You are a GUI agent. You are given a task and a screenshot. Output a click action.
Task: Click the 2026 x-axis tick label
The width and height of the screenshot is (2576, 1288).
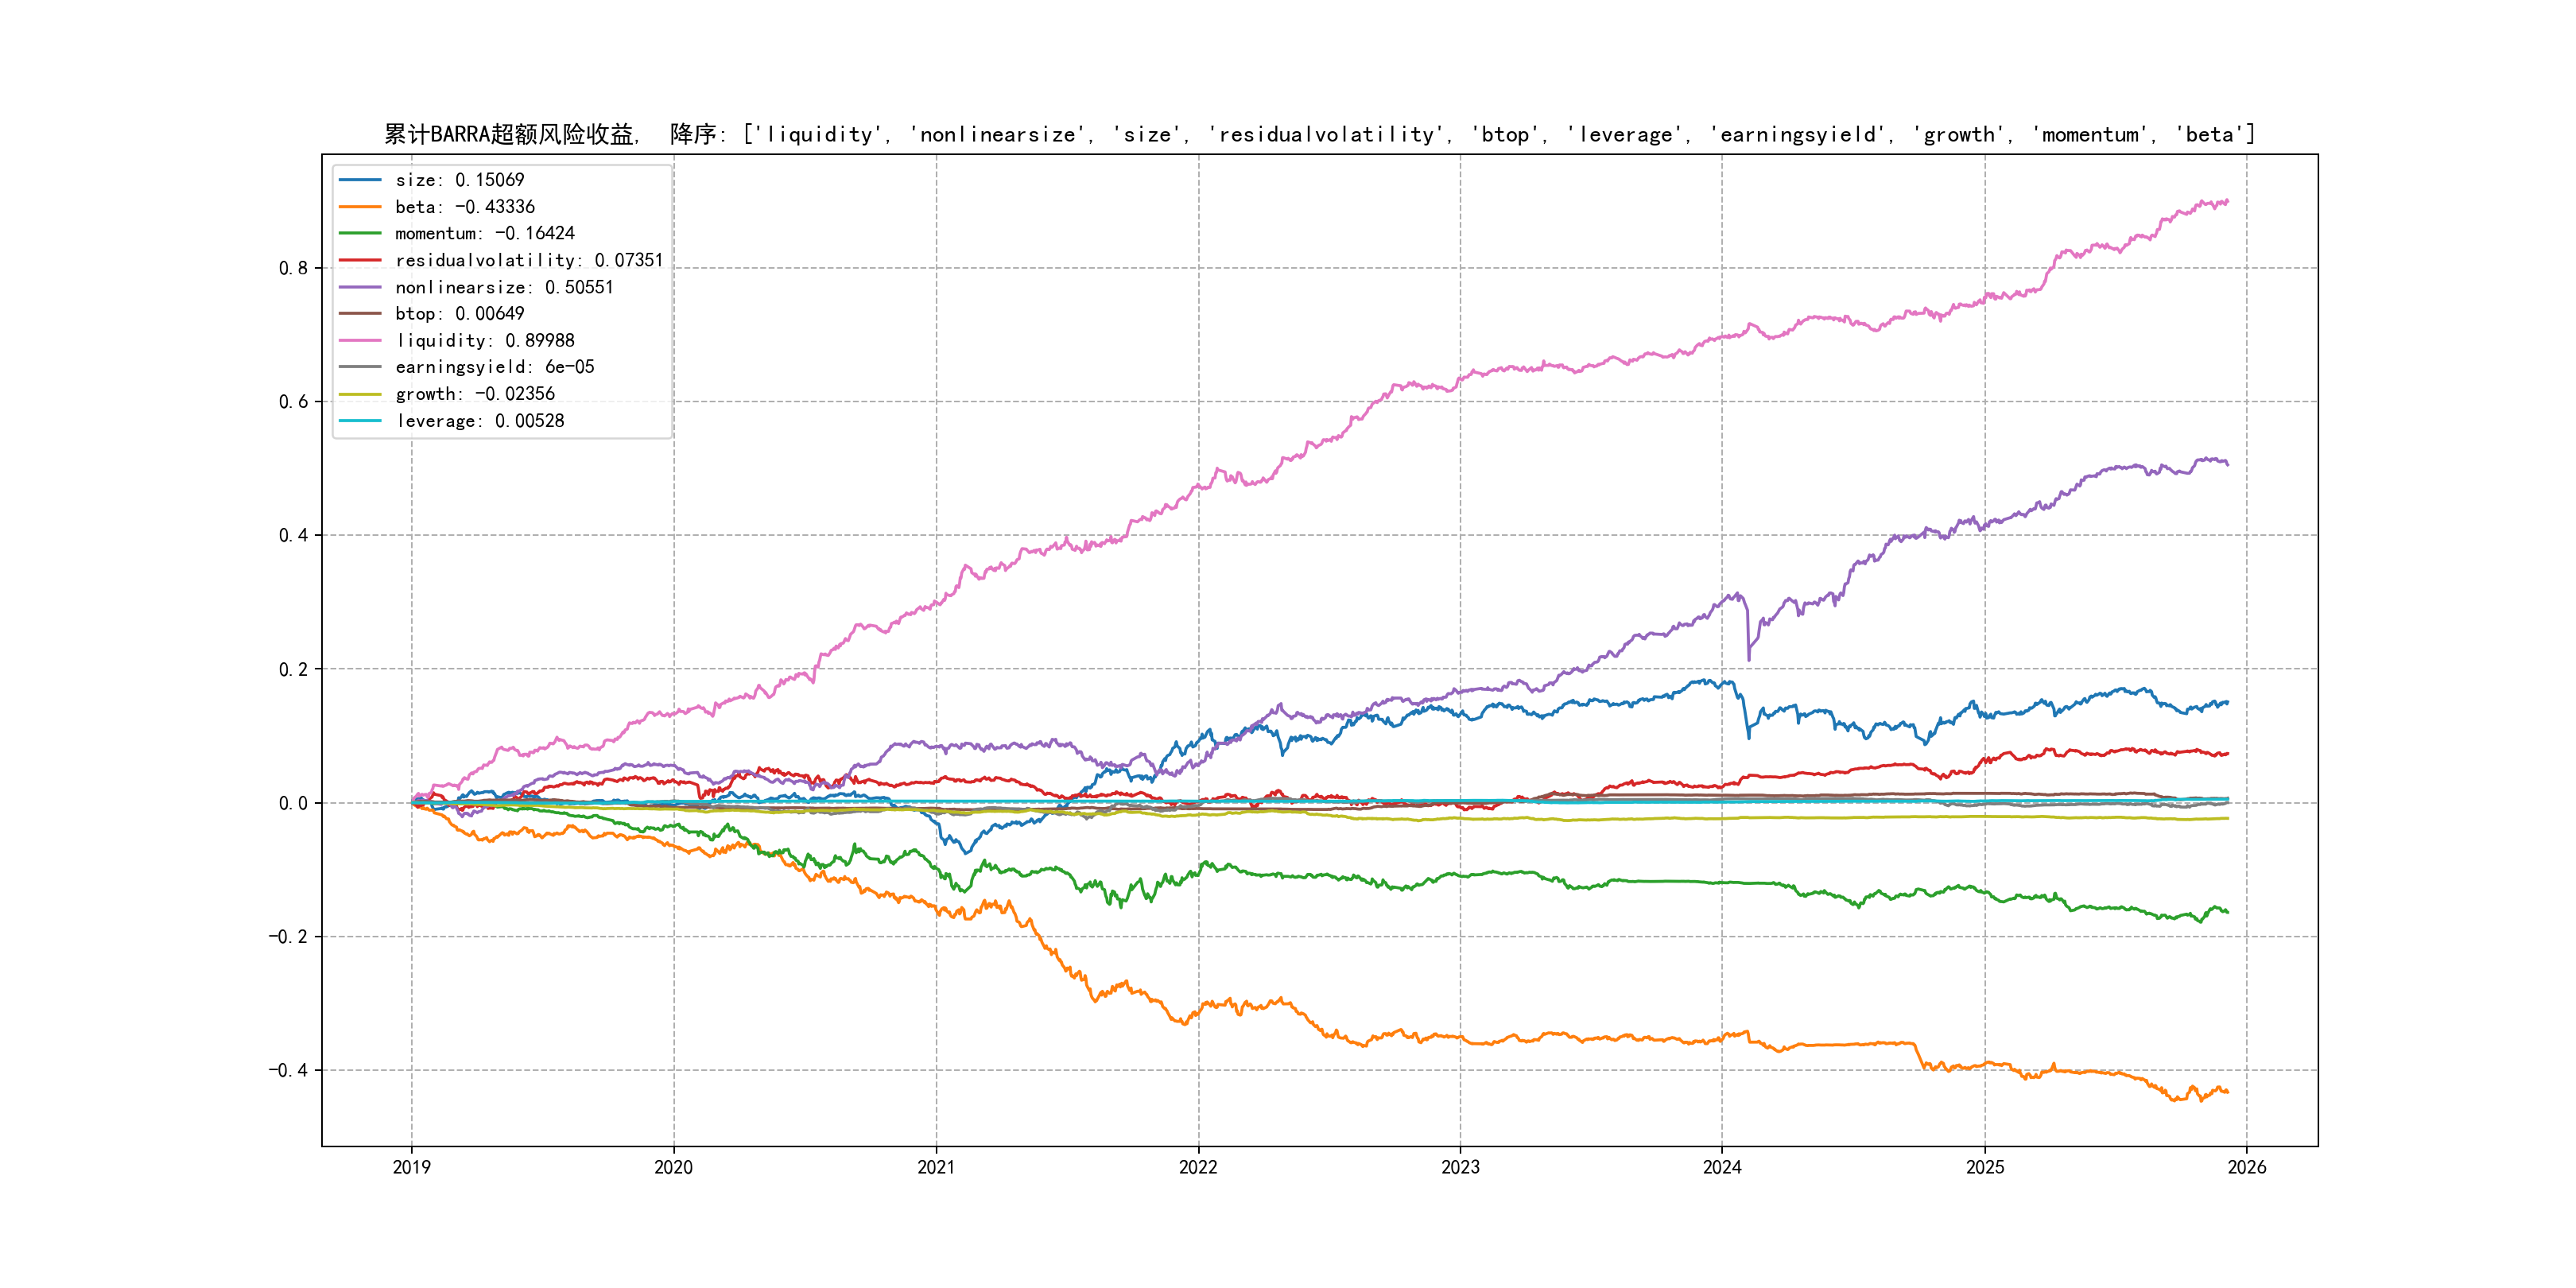[x=2246, y=1167]
